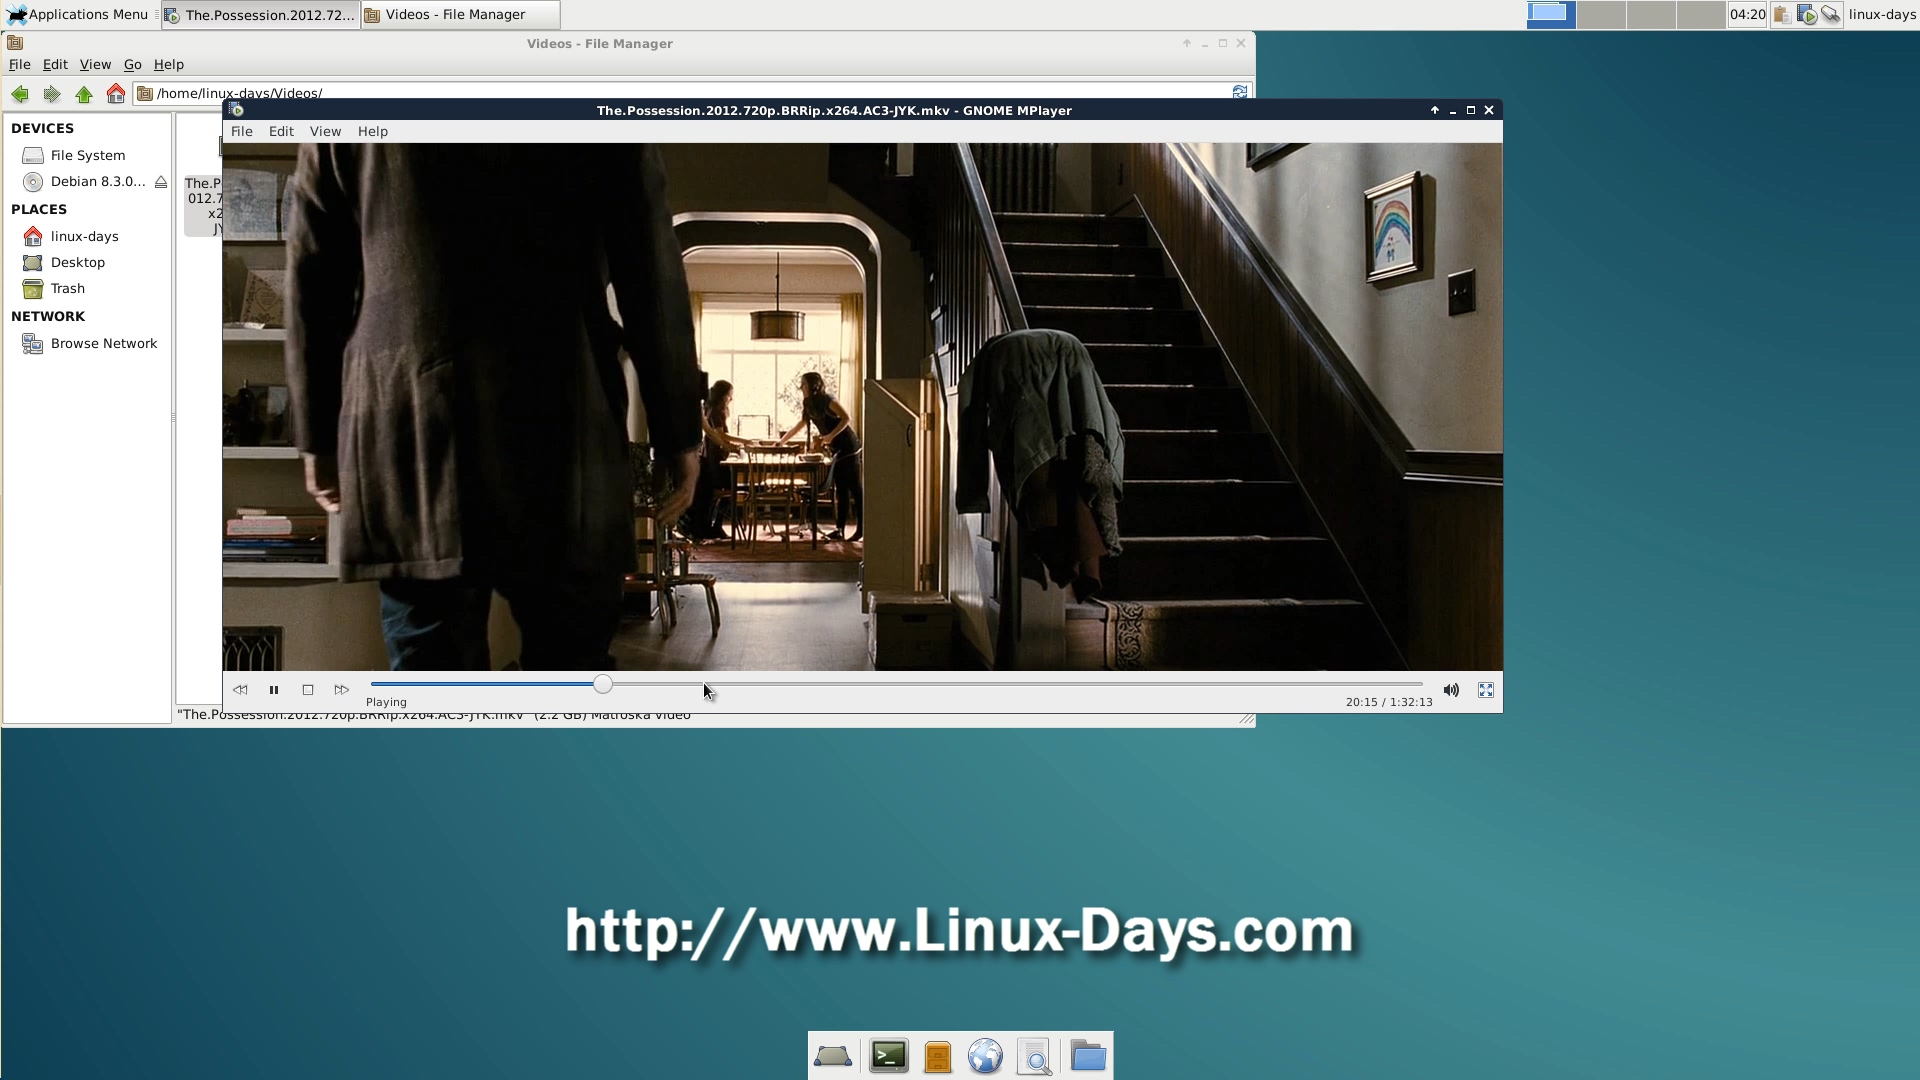This screenshot has width=1920, height=1080.
Task: Rewind the video in GNOME MPlayer
Action: 240,690
